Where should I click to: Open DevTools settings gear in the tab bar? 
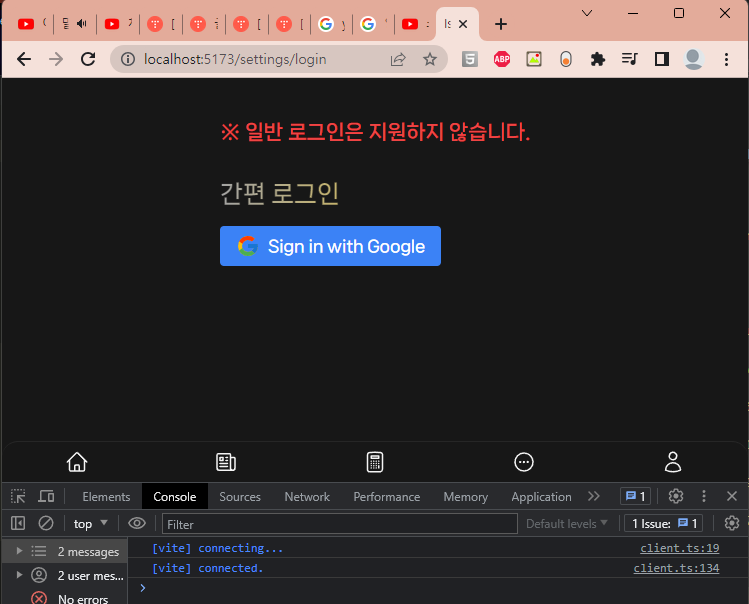(x=675, y=496)
